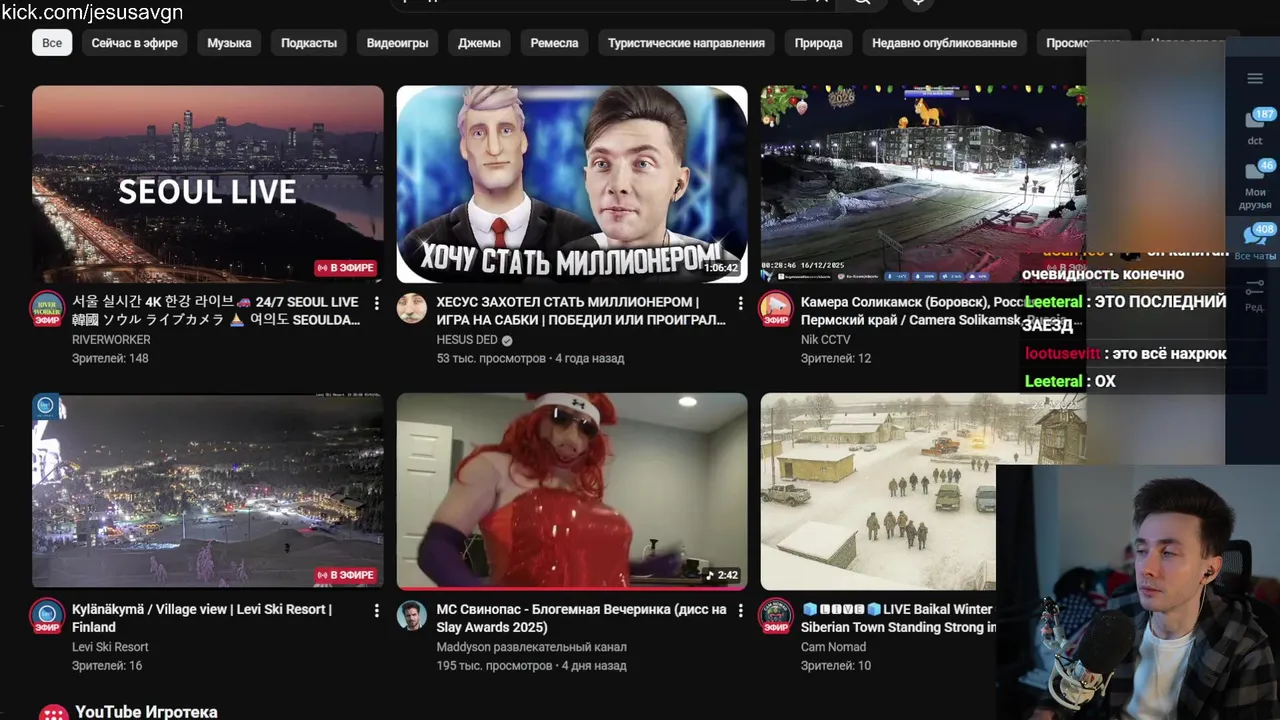Image resolution: width=1280 pixels, height=720 pixels.
Task: Click the HESUS DED verified checkmark
Action: pyautogui.click(x=507, y=340)
